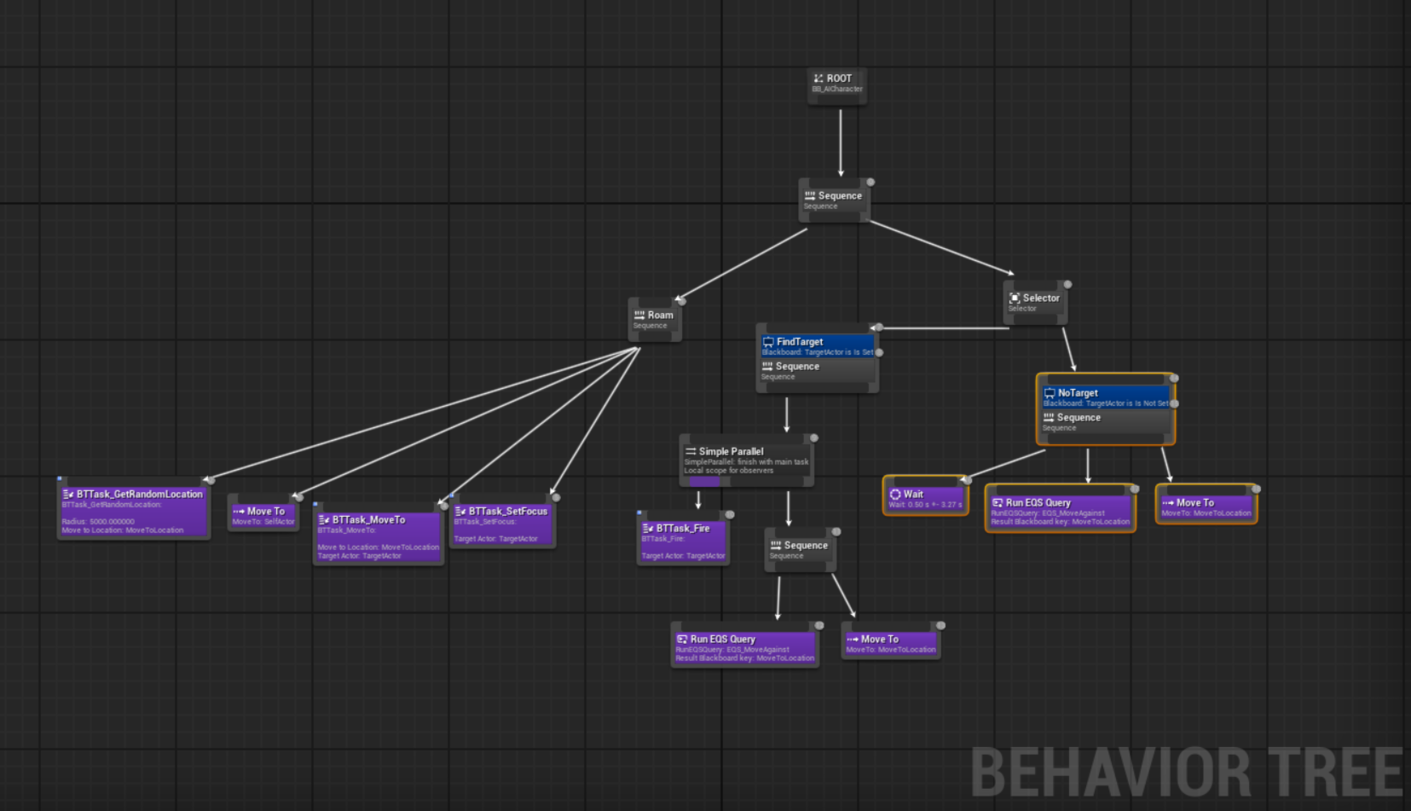Click the Selector node's icon
1411x811 pixels.
tap(1014, 298)
